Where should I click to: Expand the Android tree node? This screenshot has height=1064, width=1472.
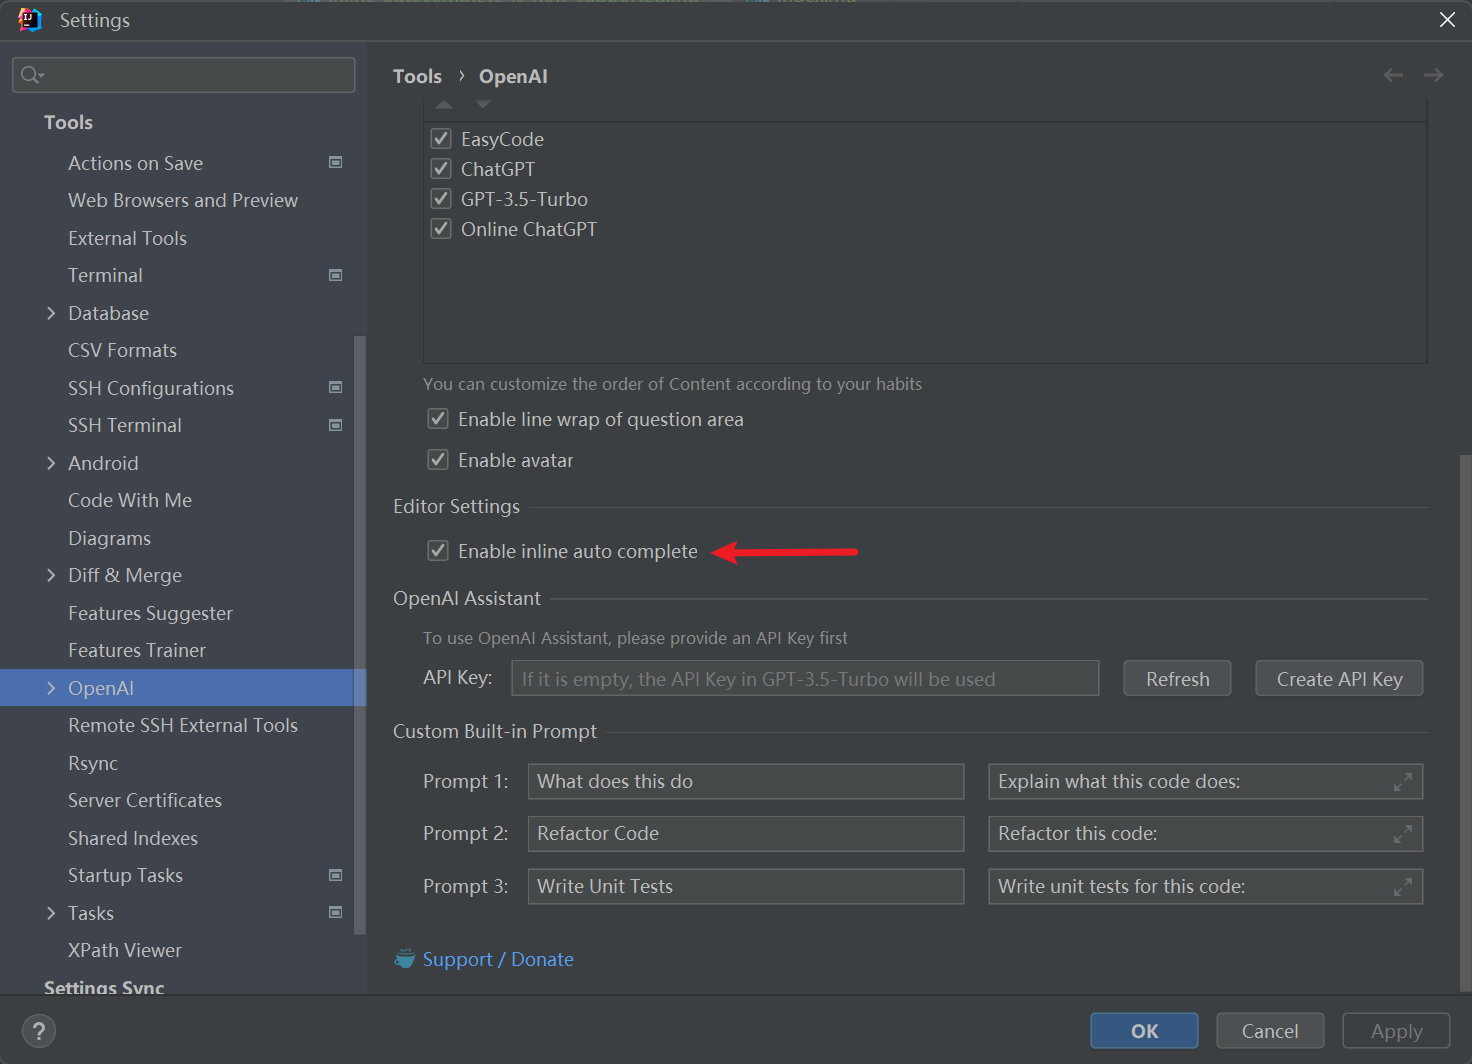point(52,462)
